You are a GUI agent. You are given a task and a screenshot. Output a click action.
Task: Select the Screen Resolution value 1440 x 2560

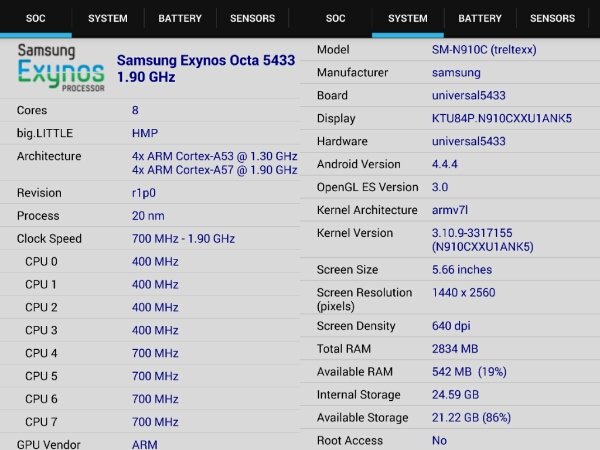click(463, 293)
